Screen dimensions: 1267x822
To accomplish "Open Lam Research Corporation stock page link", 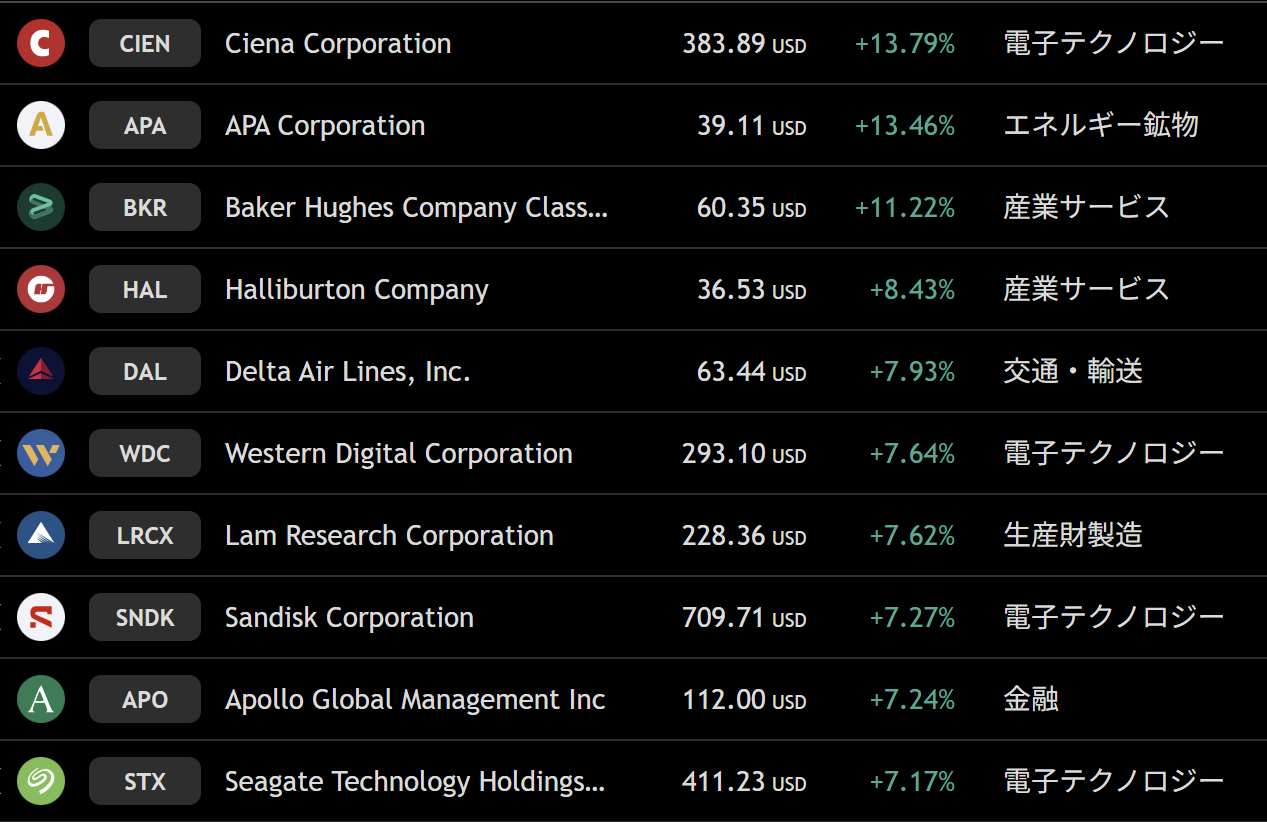I will (x=389, y=536).
